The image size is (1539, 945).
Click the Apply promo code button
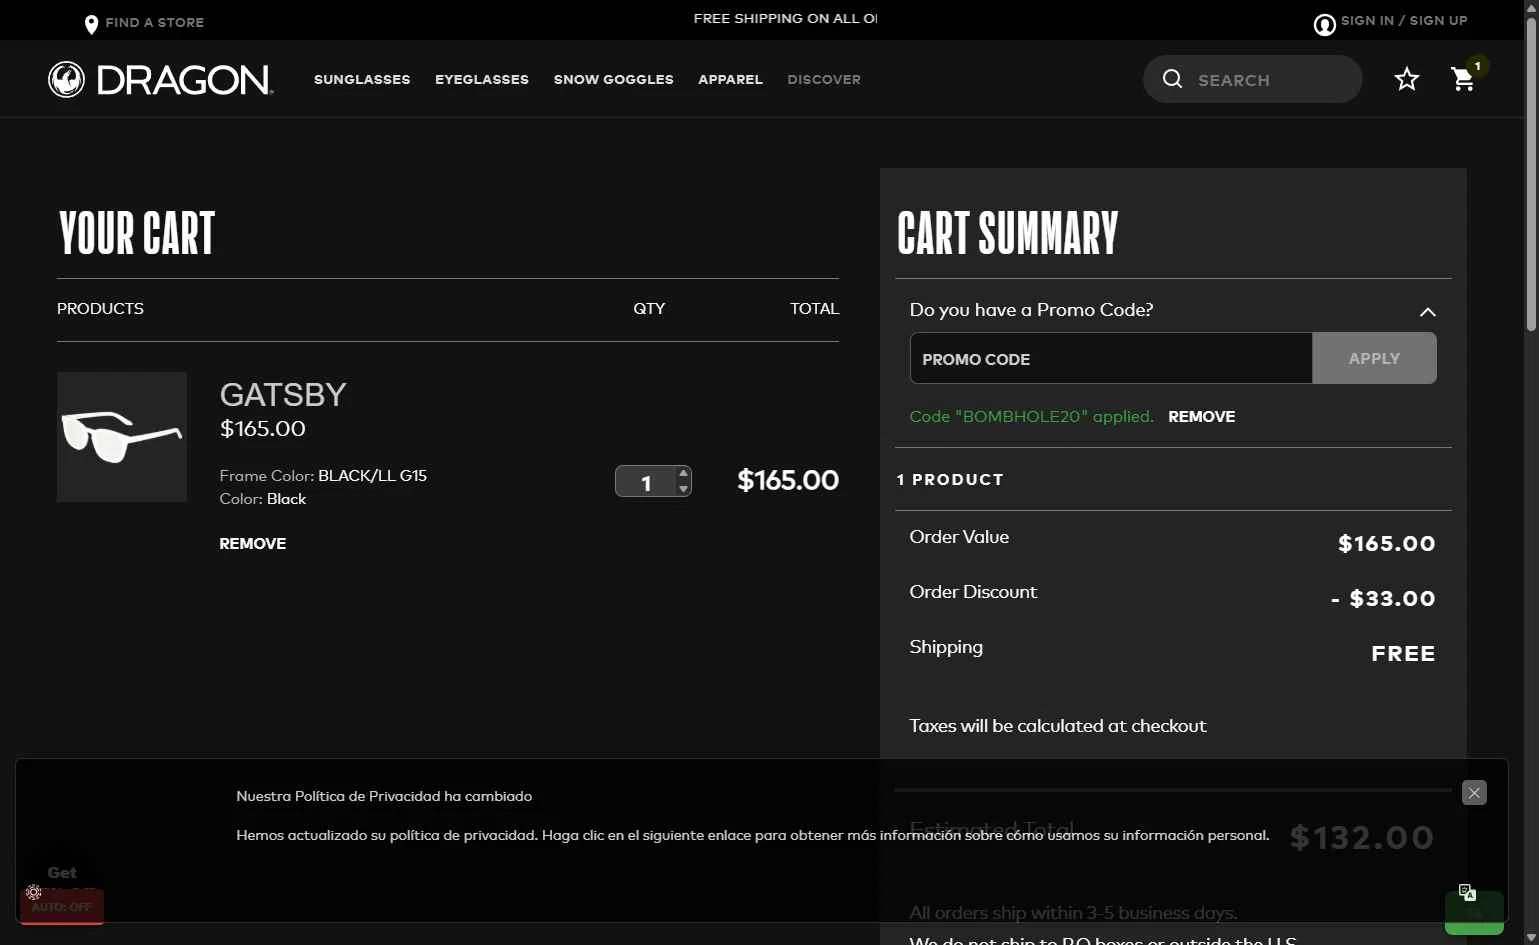pyautogui.click(x=1374, y=358)
